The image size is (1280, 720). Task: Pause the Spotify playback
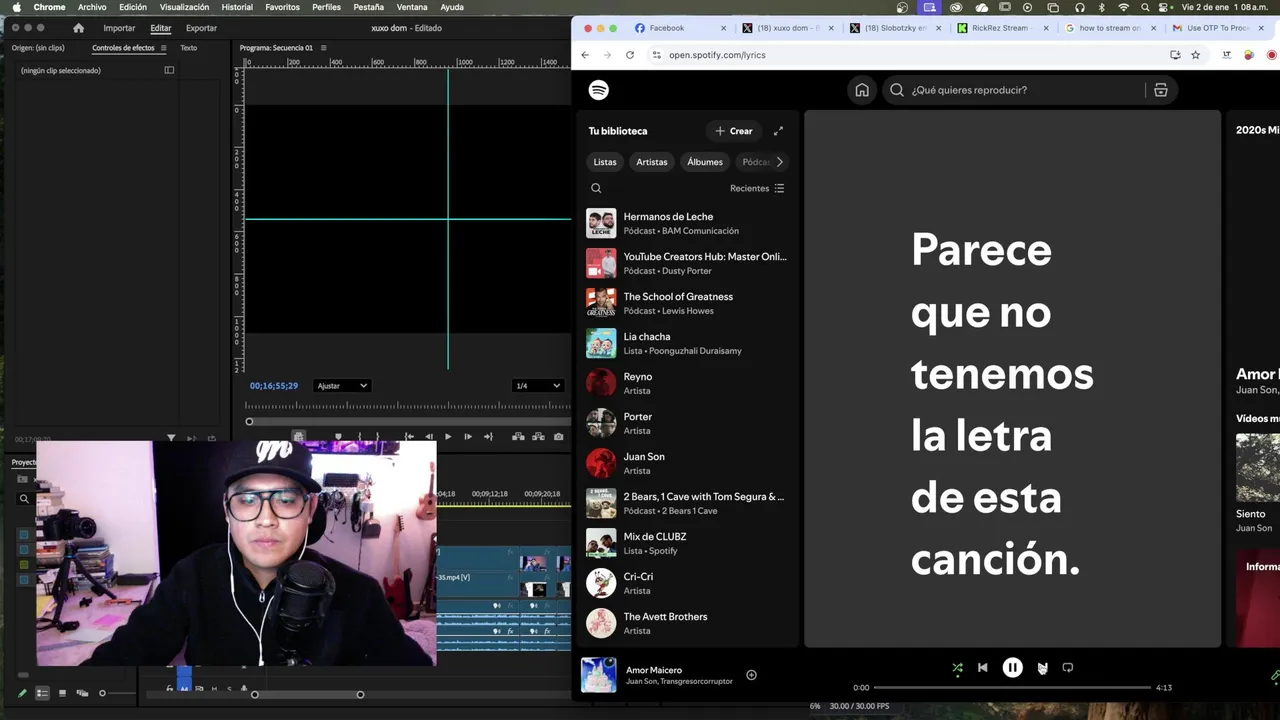pos(1012,667)
